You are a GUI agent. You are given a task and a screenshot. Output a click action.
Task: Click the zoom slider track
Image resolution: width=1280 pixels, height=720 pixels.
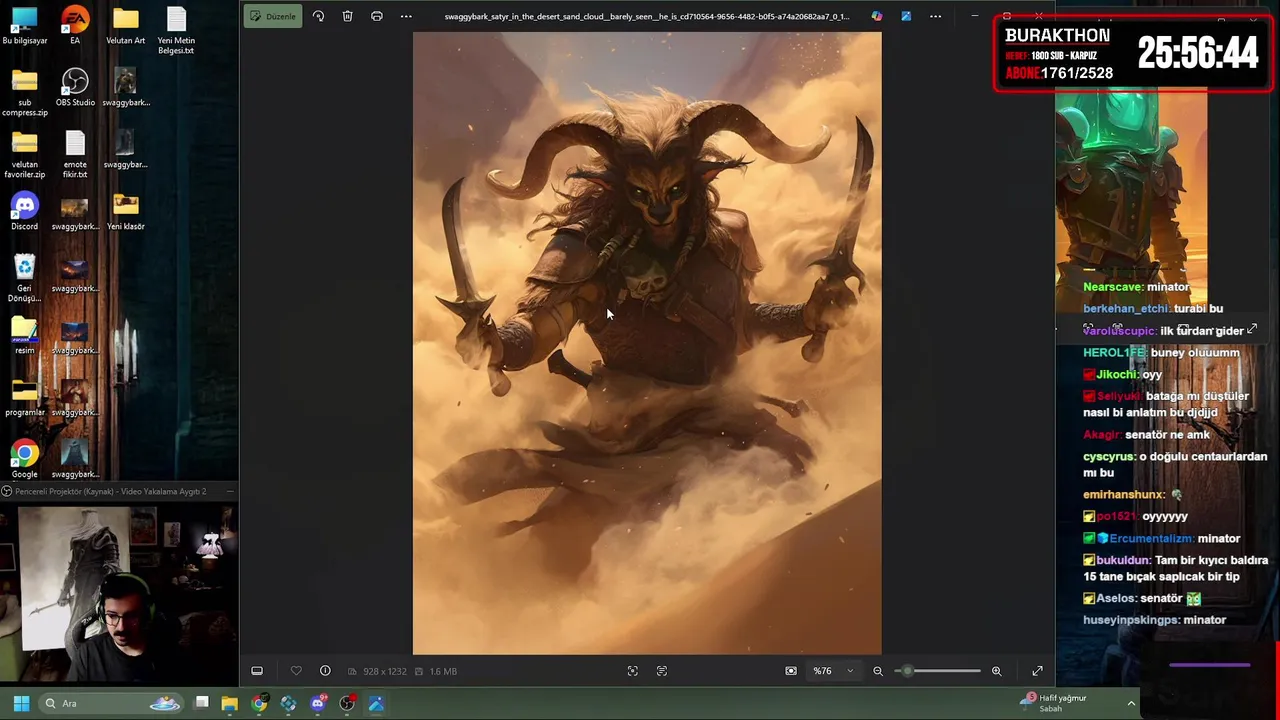[938, 671]
